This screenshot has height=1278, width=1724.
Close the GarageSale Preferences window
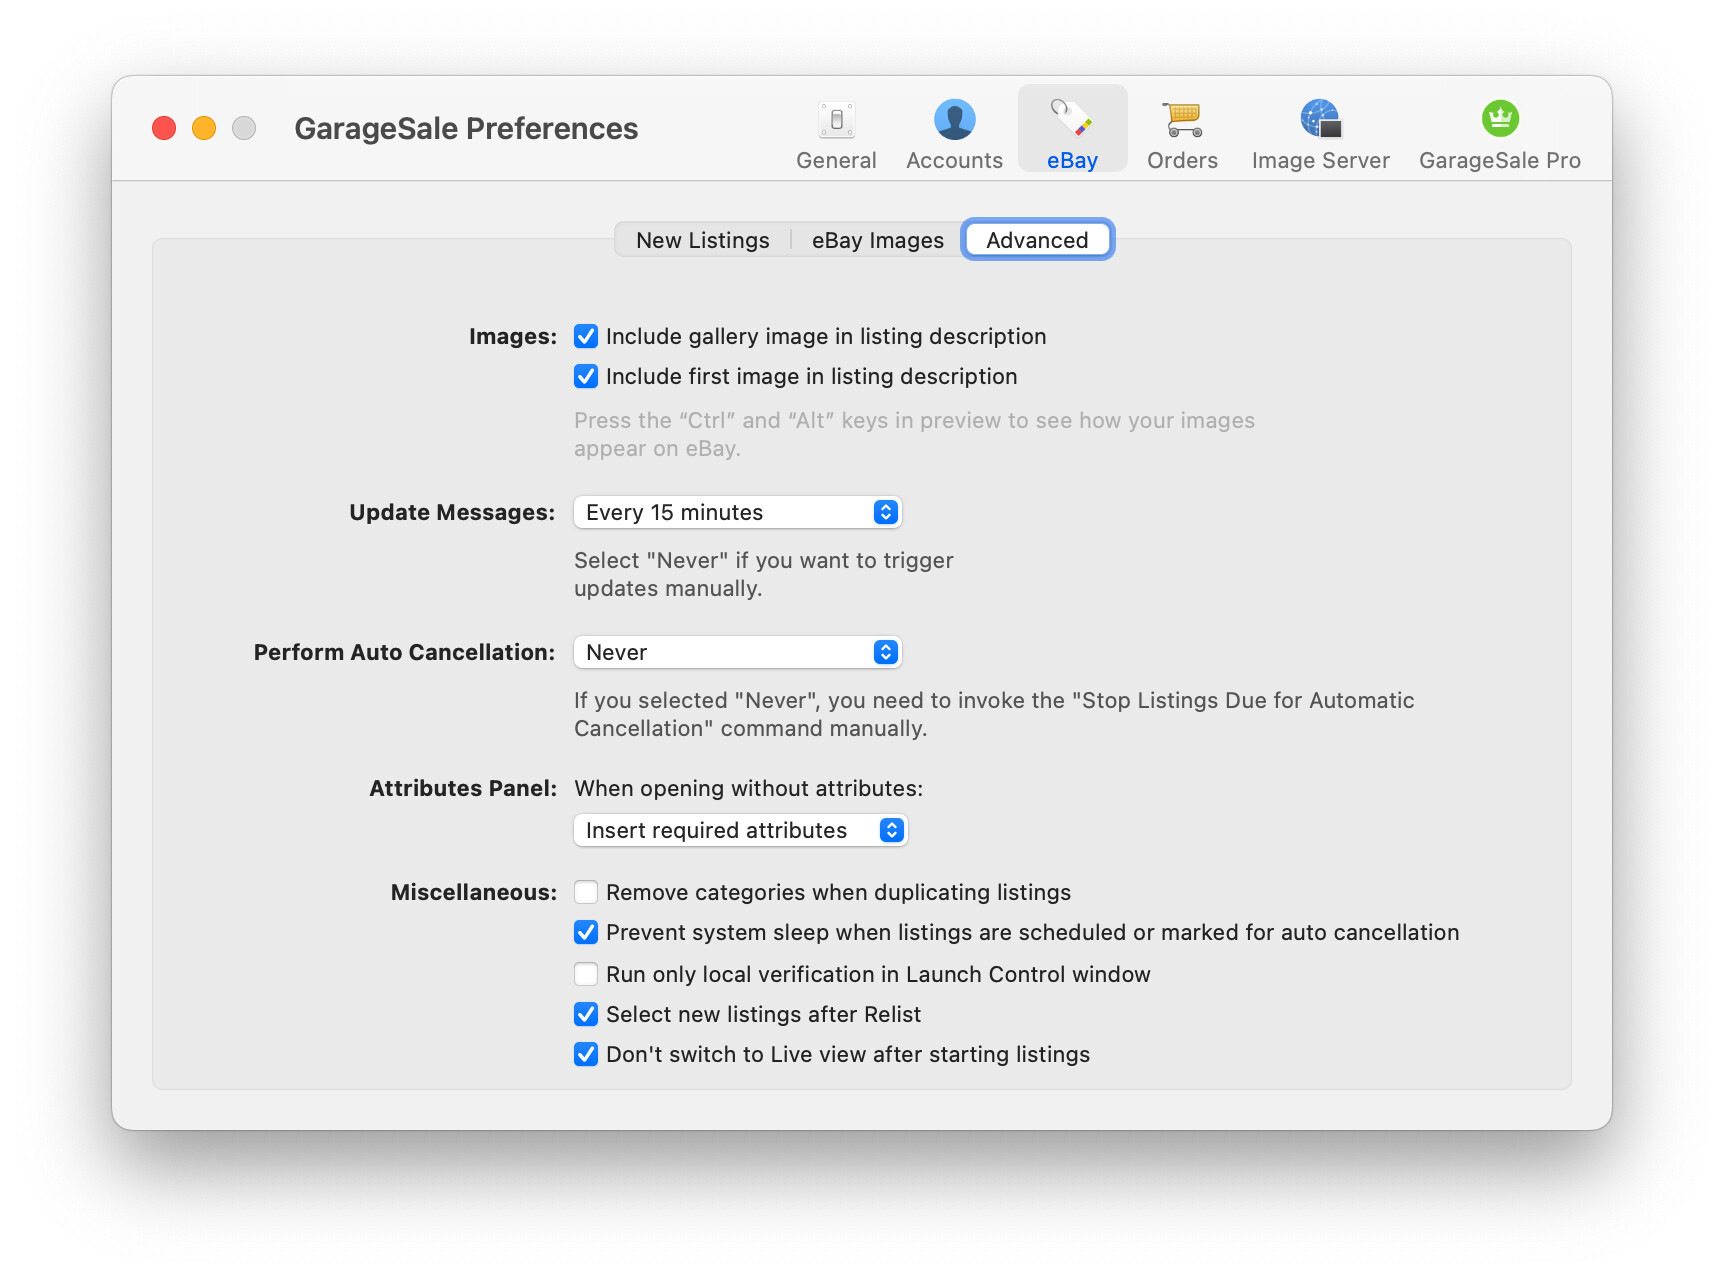164,128
